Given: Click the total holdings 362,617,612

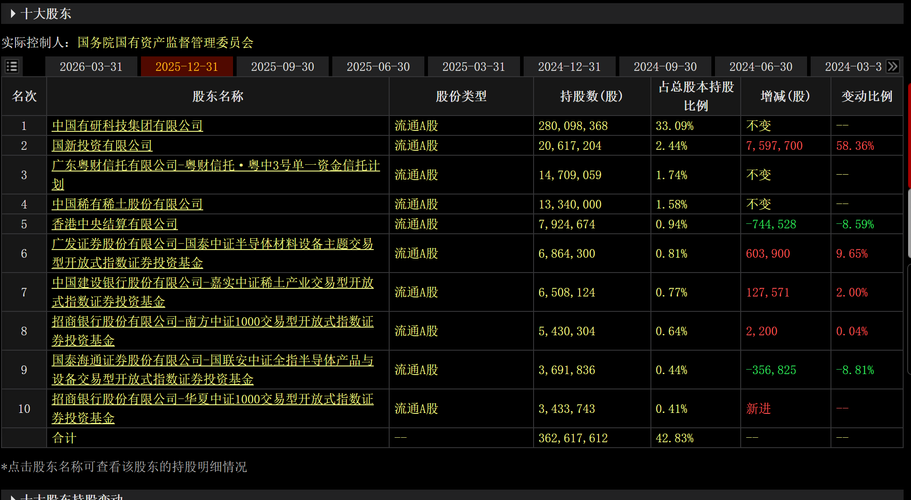Looking at the screenshot, I should pos(573,438).
